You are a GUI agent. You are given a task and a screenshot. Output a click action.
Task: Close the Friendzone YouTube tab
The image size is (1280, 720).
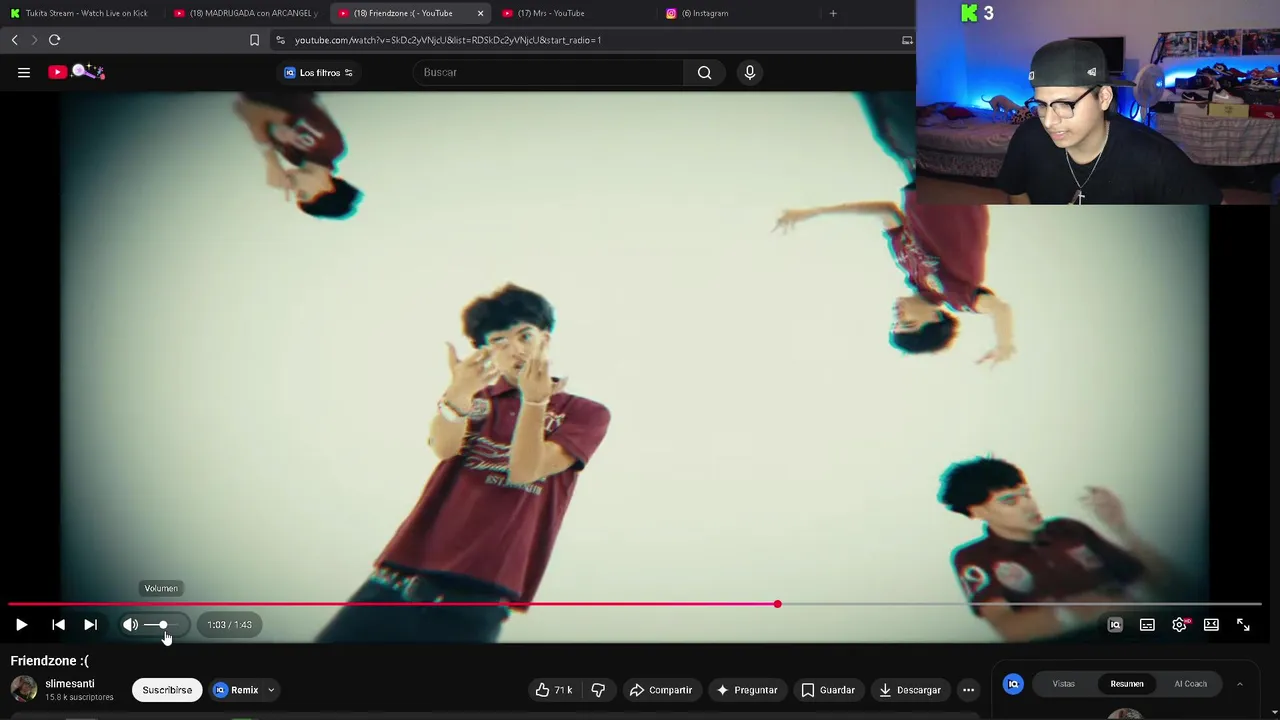click(480, 13)
